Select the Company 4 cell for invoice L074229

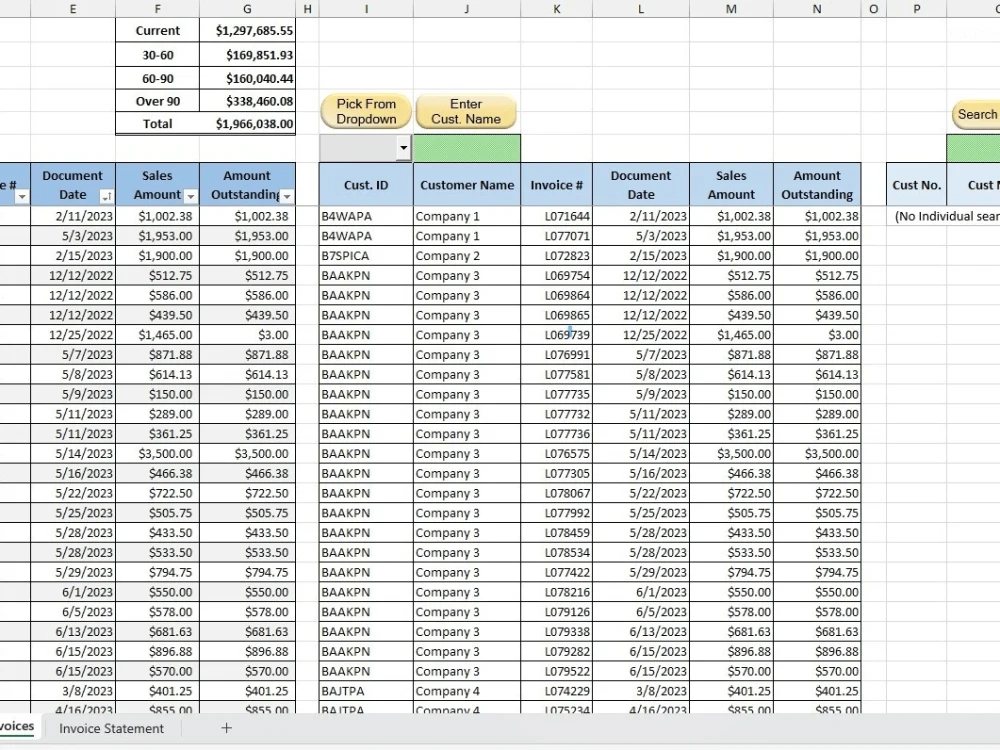(467, 691)
